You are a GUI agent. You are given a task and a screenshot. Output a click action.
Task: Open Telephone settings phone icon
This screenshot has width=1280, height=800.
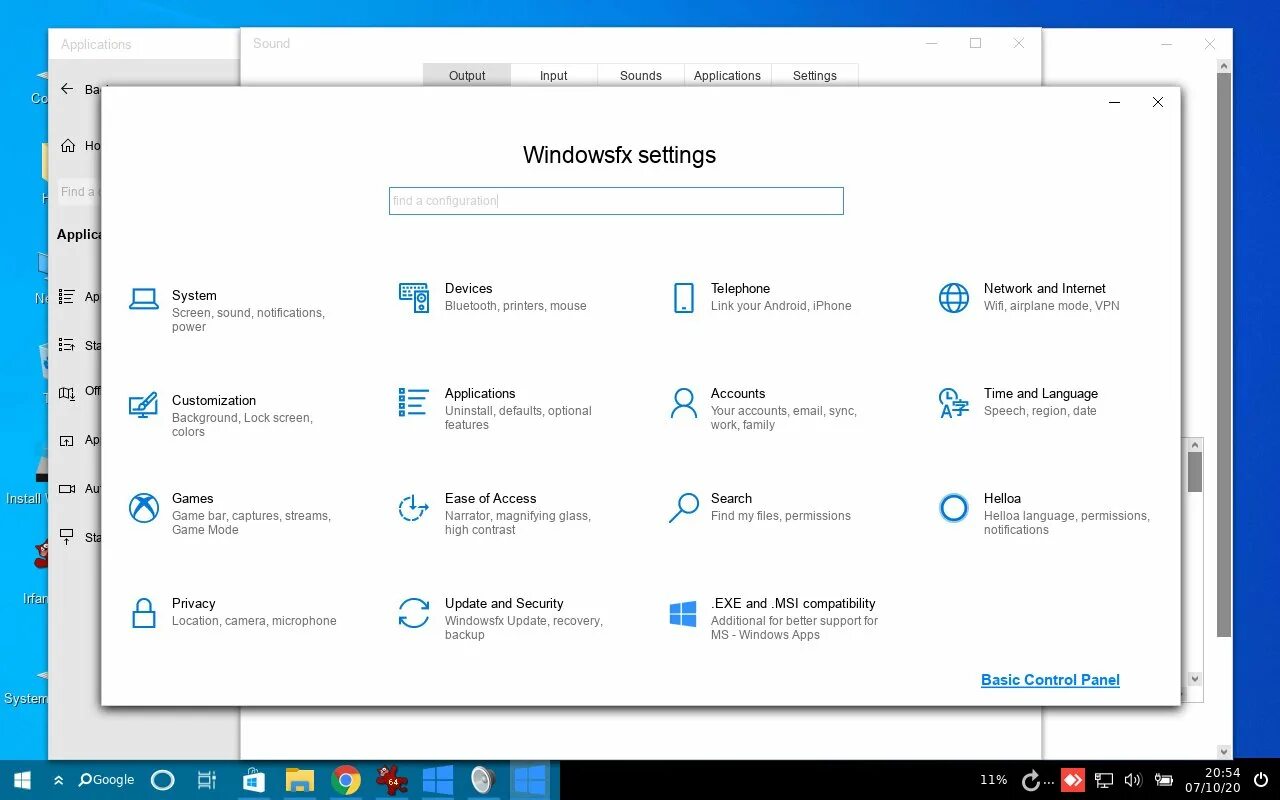684,298
